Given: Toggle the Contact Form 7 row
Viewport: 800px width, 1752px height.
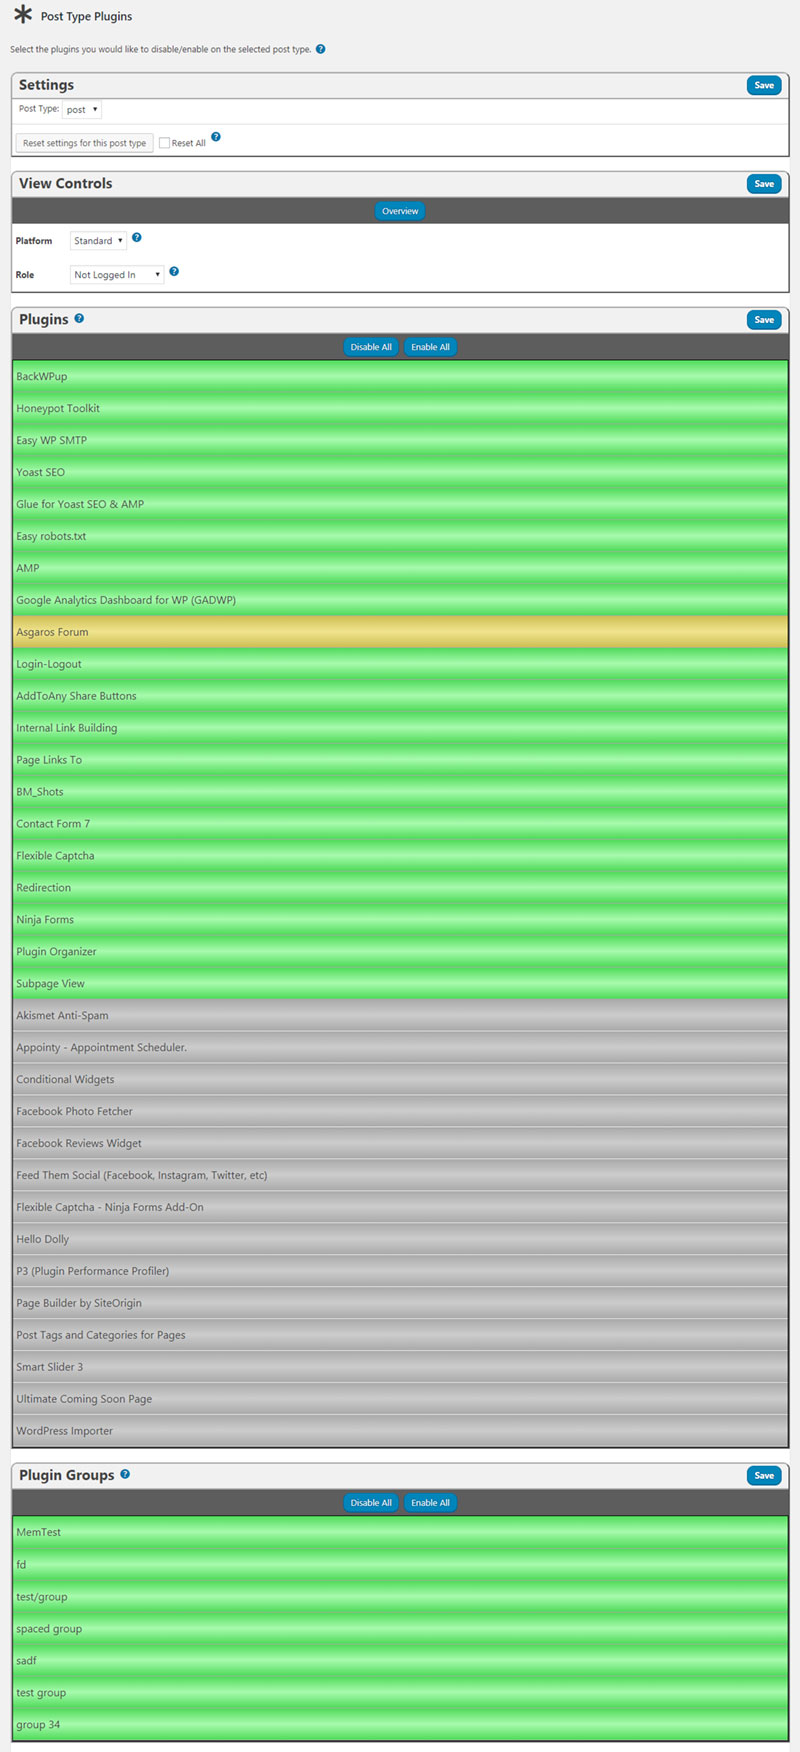Looking at the screenshot, I should click(400, 824).
